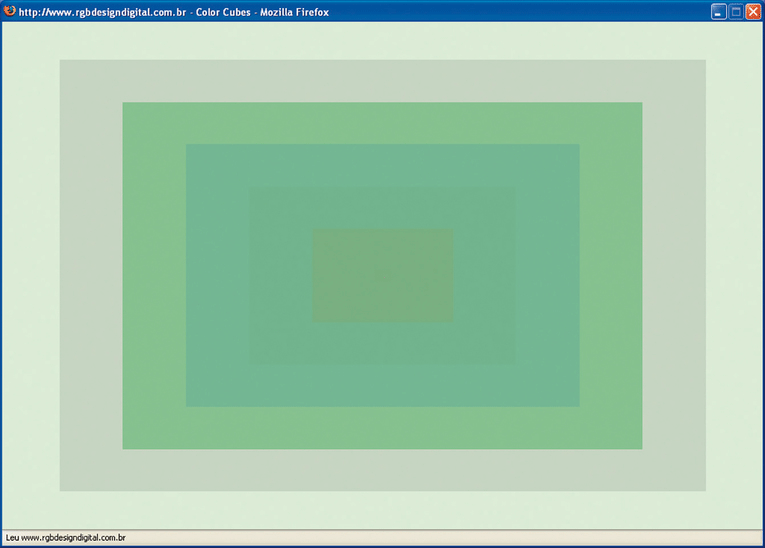Maximize the Color Cubes Firefox window
This screenshot has width=765, height=548.
click(x=736, y=12)
